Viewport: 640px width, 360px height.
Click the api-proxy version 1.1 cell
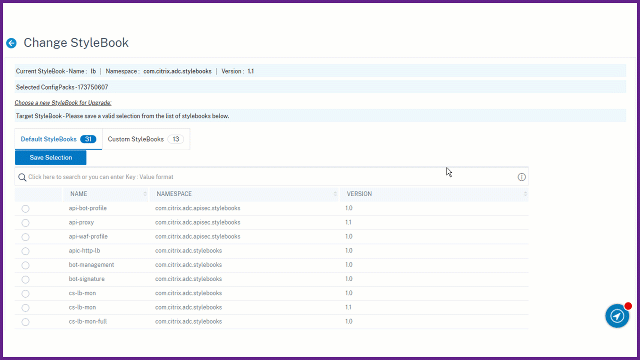348,222
